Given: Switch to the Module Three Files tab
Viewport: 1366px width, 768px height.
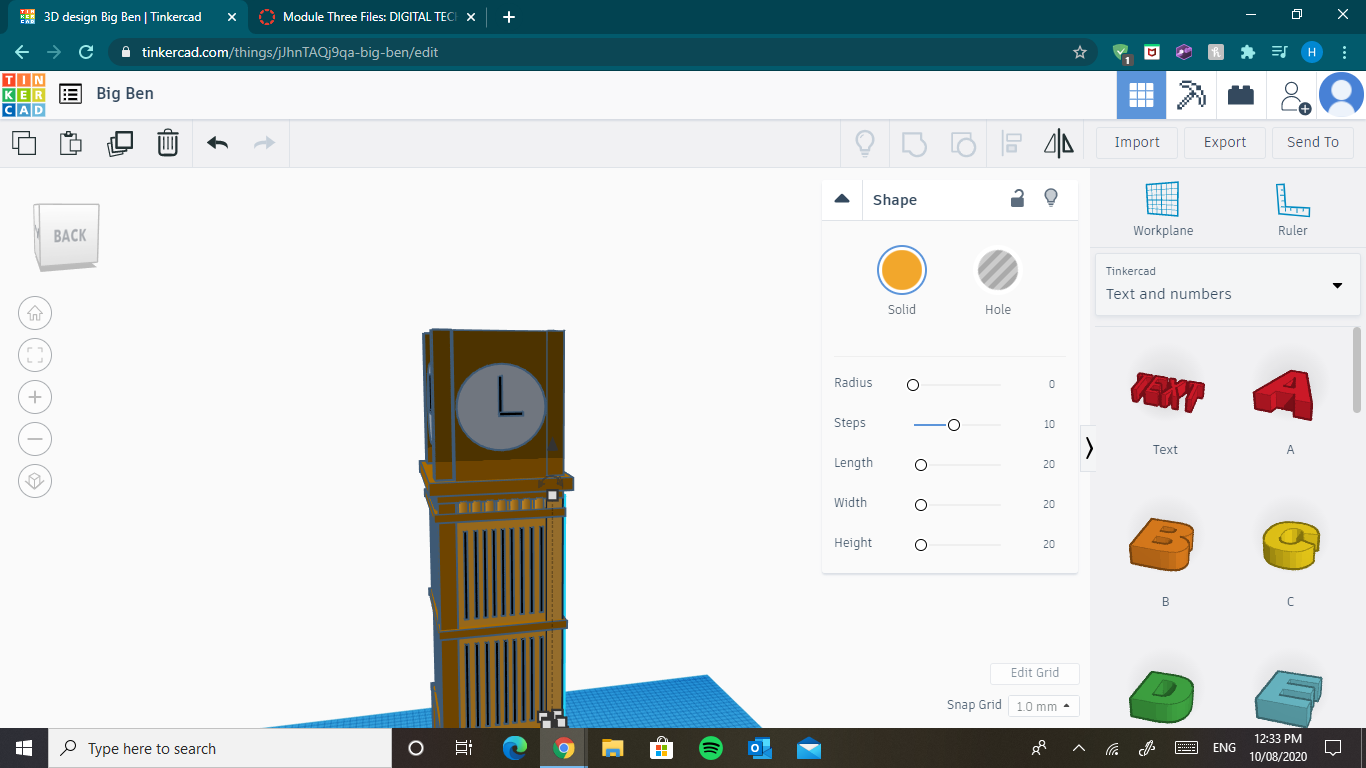Looking at the screenshot, I should click(369, 17).
